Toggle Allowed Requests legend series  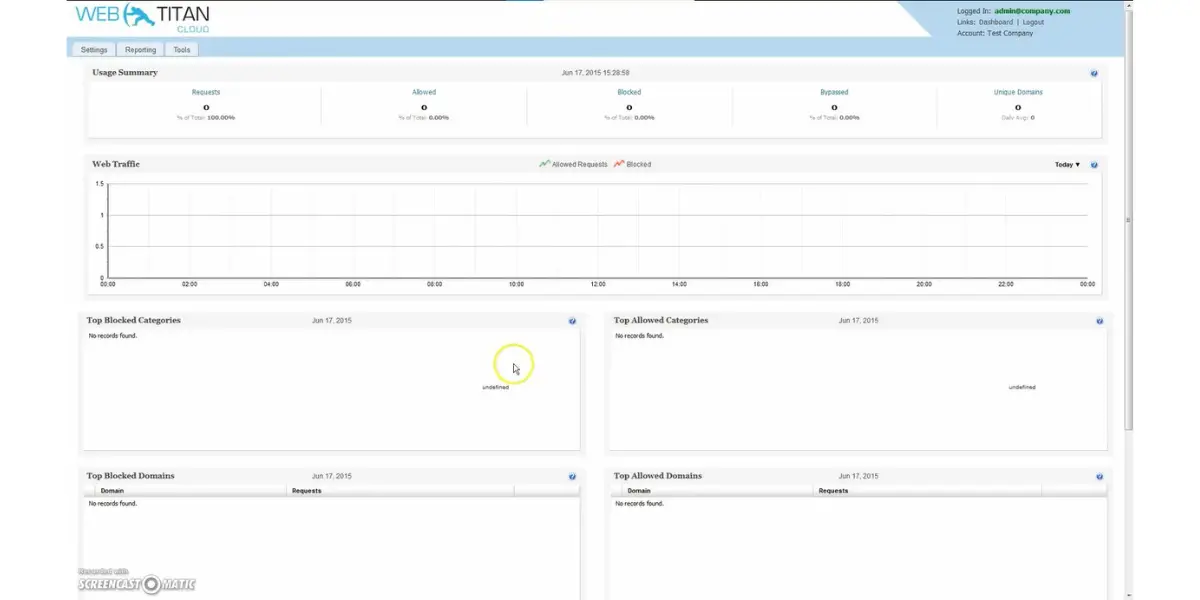pyautogui.click(x=573, y=164)
